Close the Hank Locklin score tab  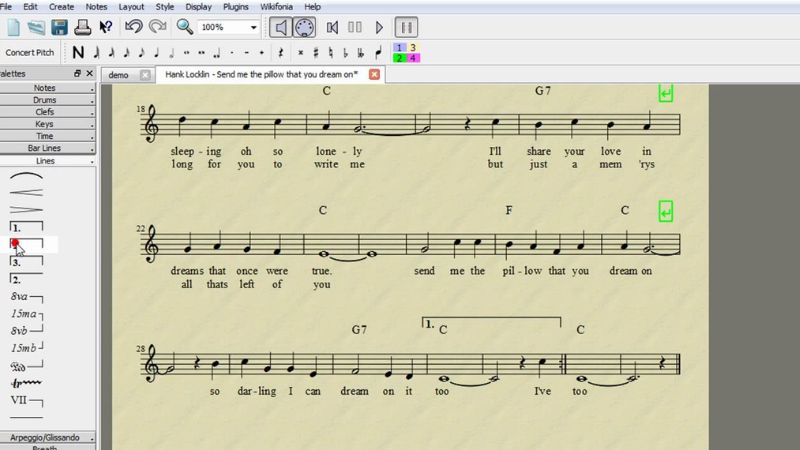pos(374,74)
